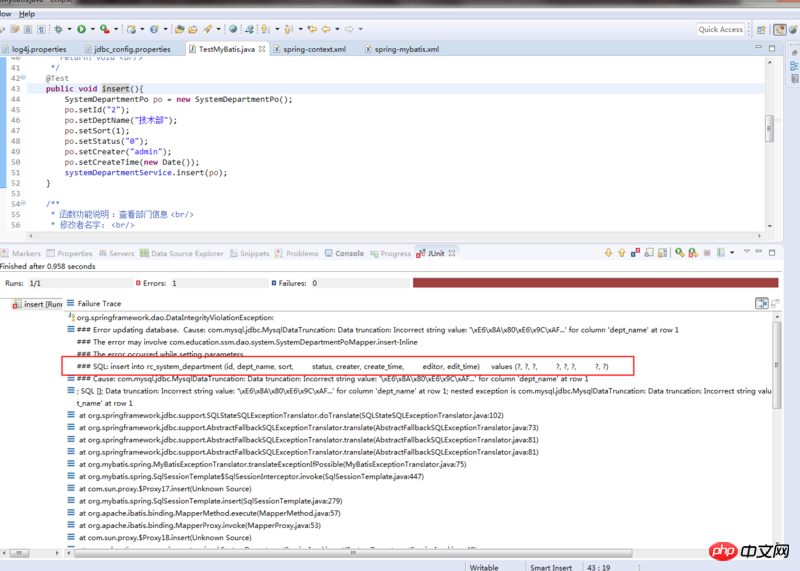Close the TestMyBatis.java editor tab

pyautogui.click(x=262, y=49)
